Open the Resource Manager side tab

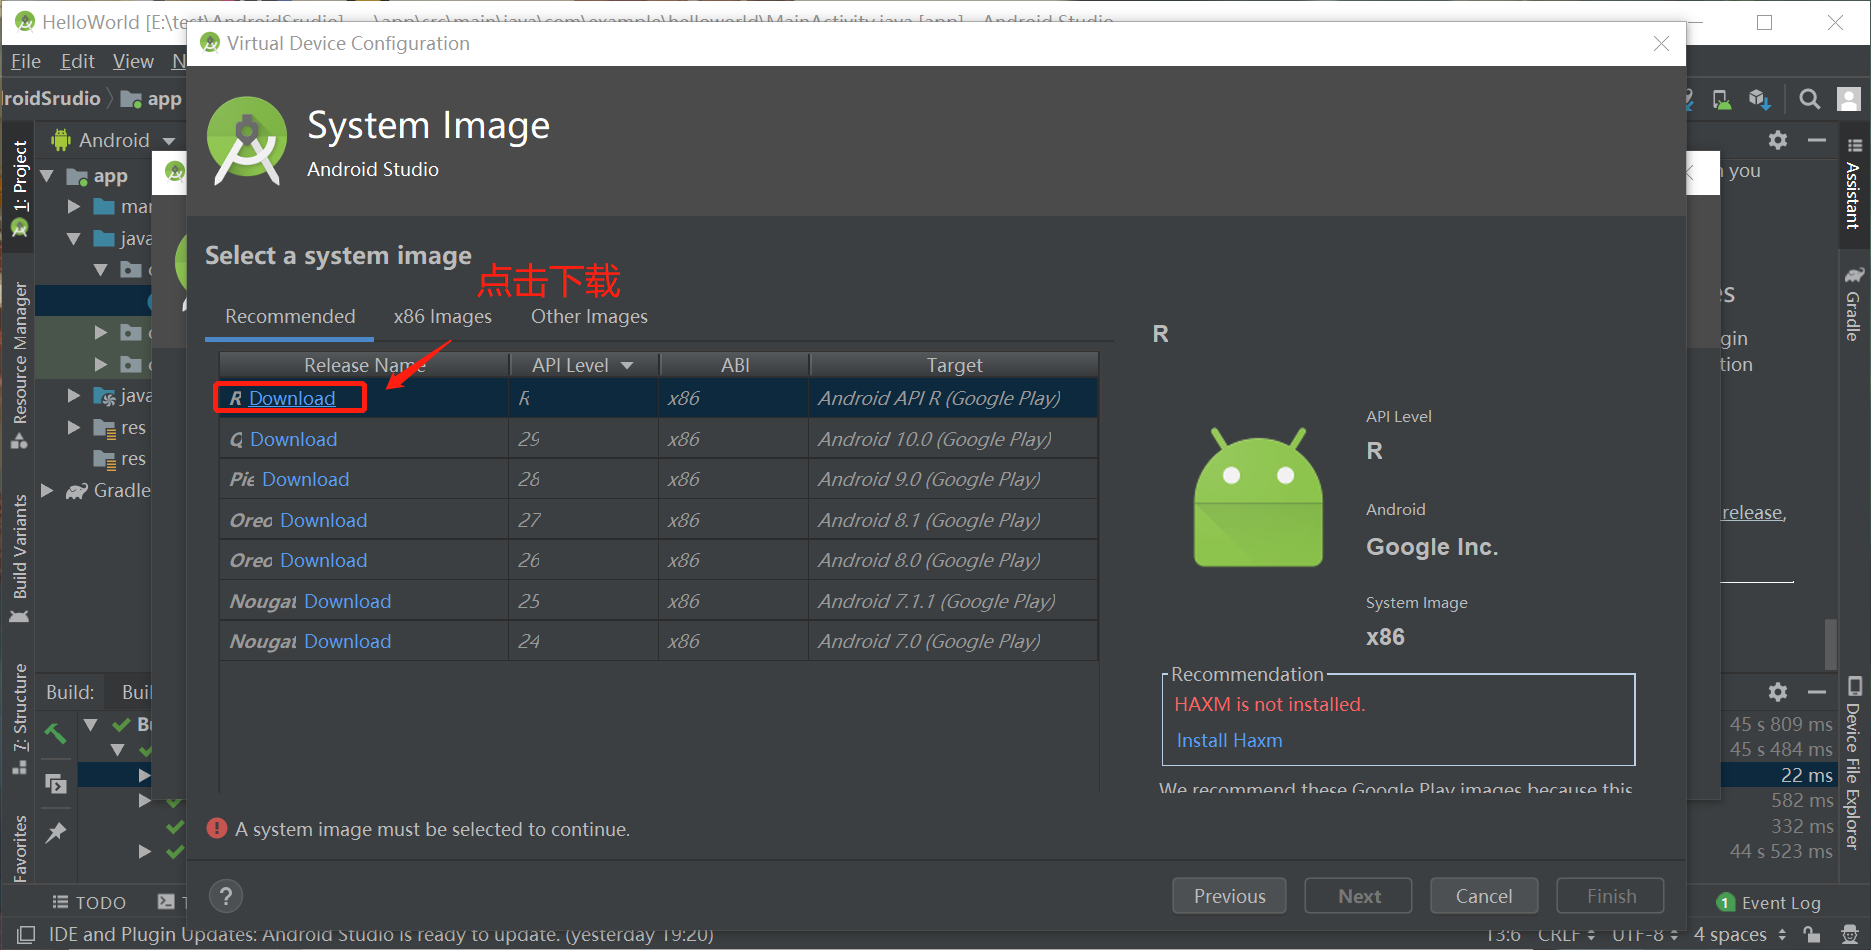tap(19, 365)
